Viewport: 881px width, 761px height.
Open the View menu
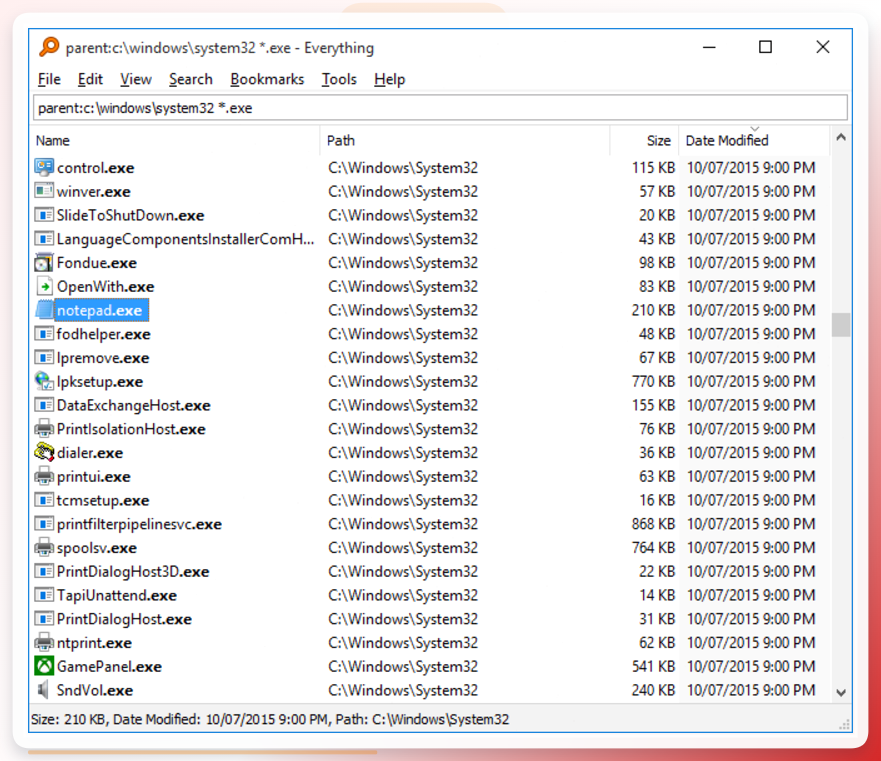(135, 79)
